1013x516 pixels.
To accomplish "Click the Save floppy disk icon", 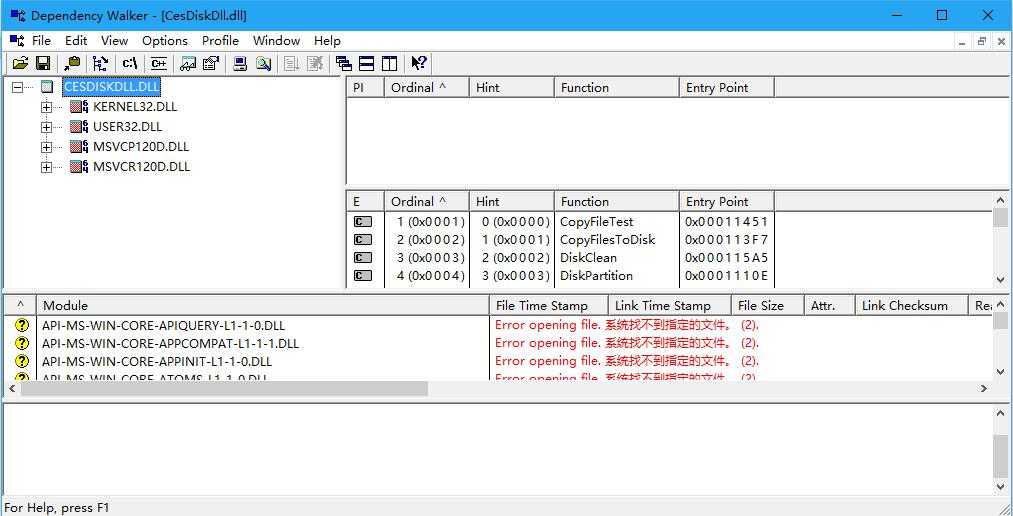I will point(43,63).
